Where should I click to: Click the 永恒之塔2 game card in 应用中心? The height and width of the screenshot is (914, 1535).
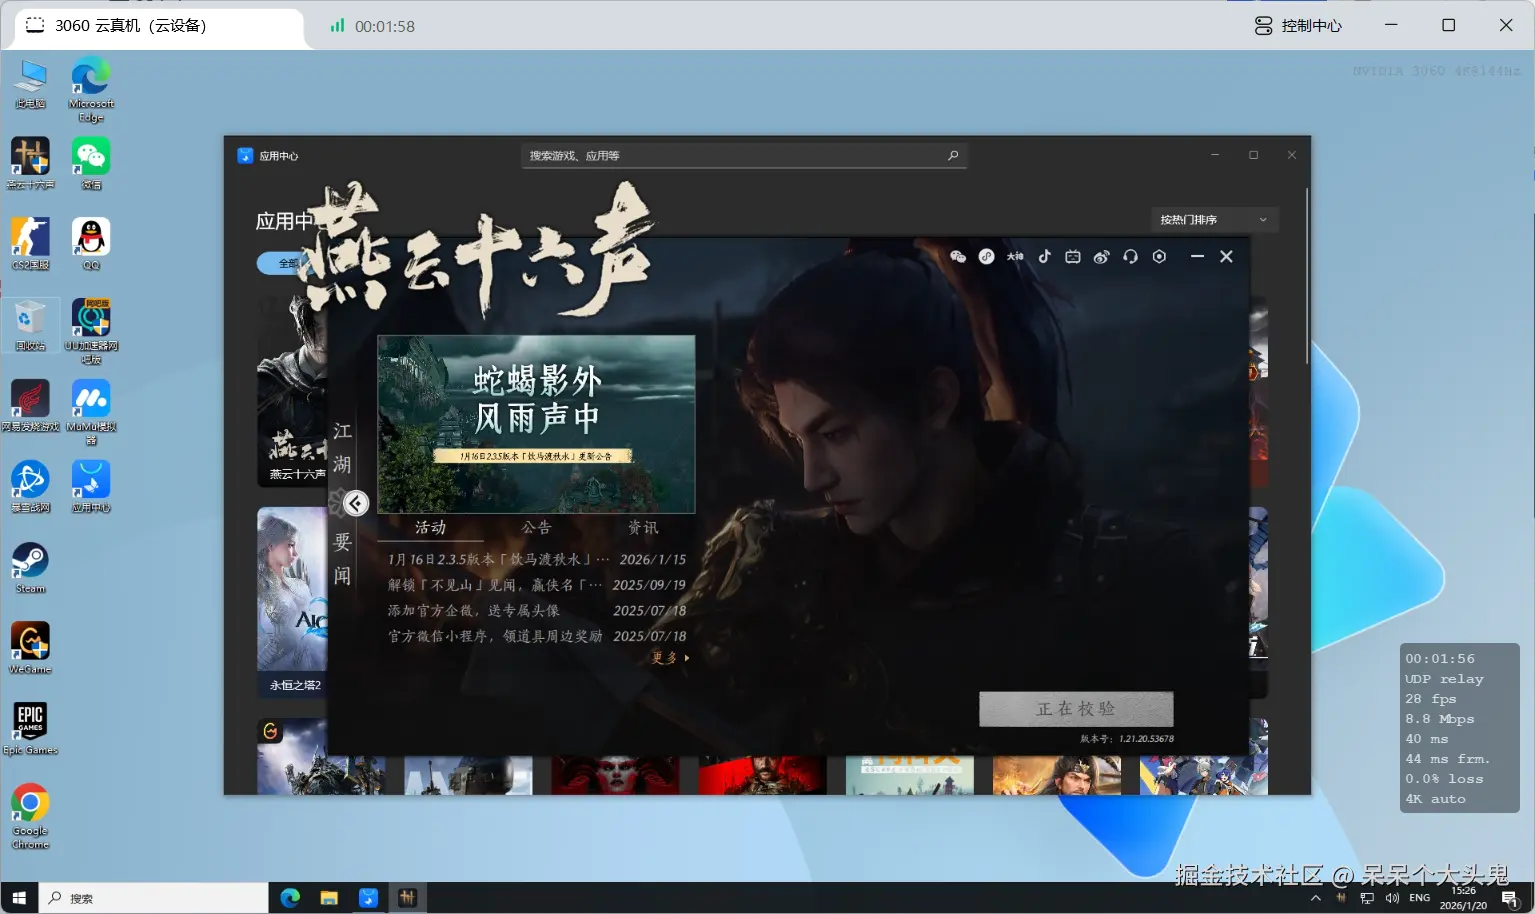pyautogui.click(x=292, y=602)
